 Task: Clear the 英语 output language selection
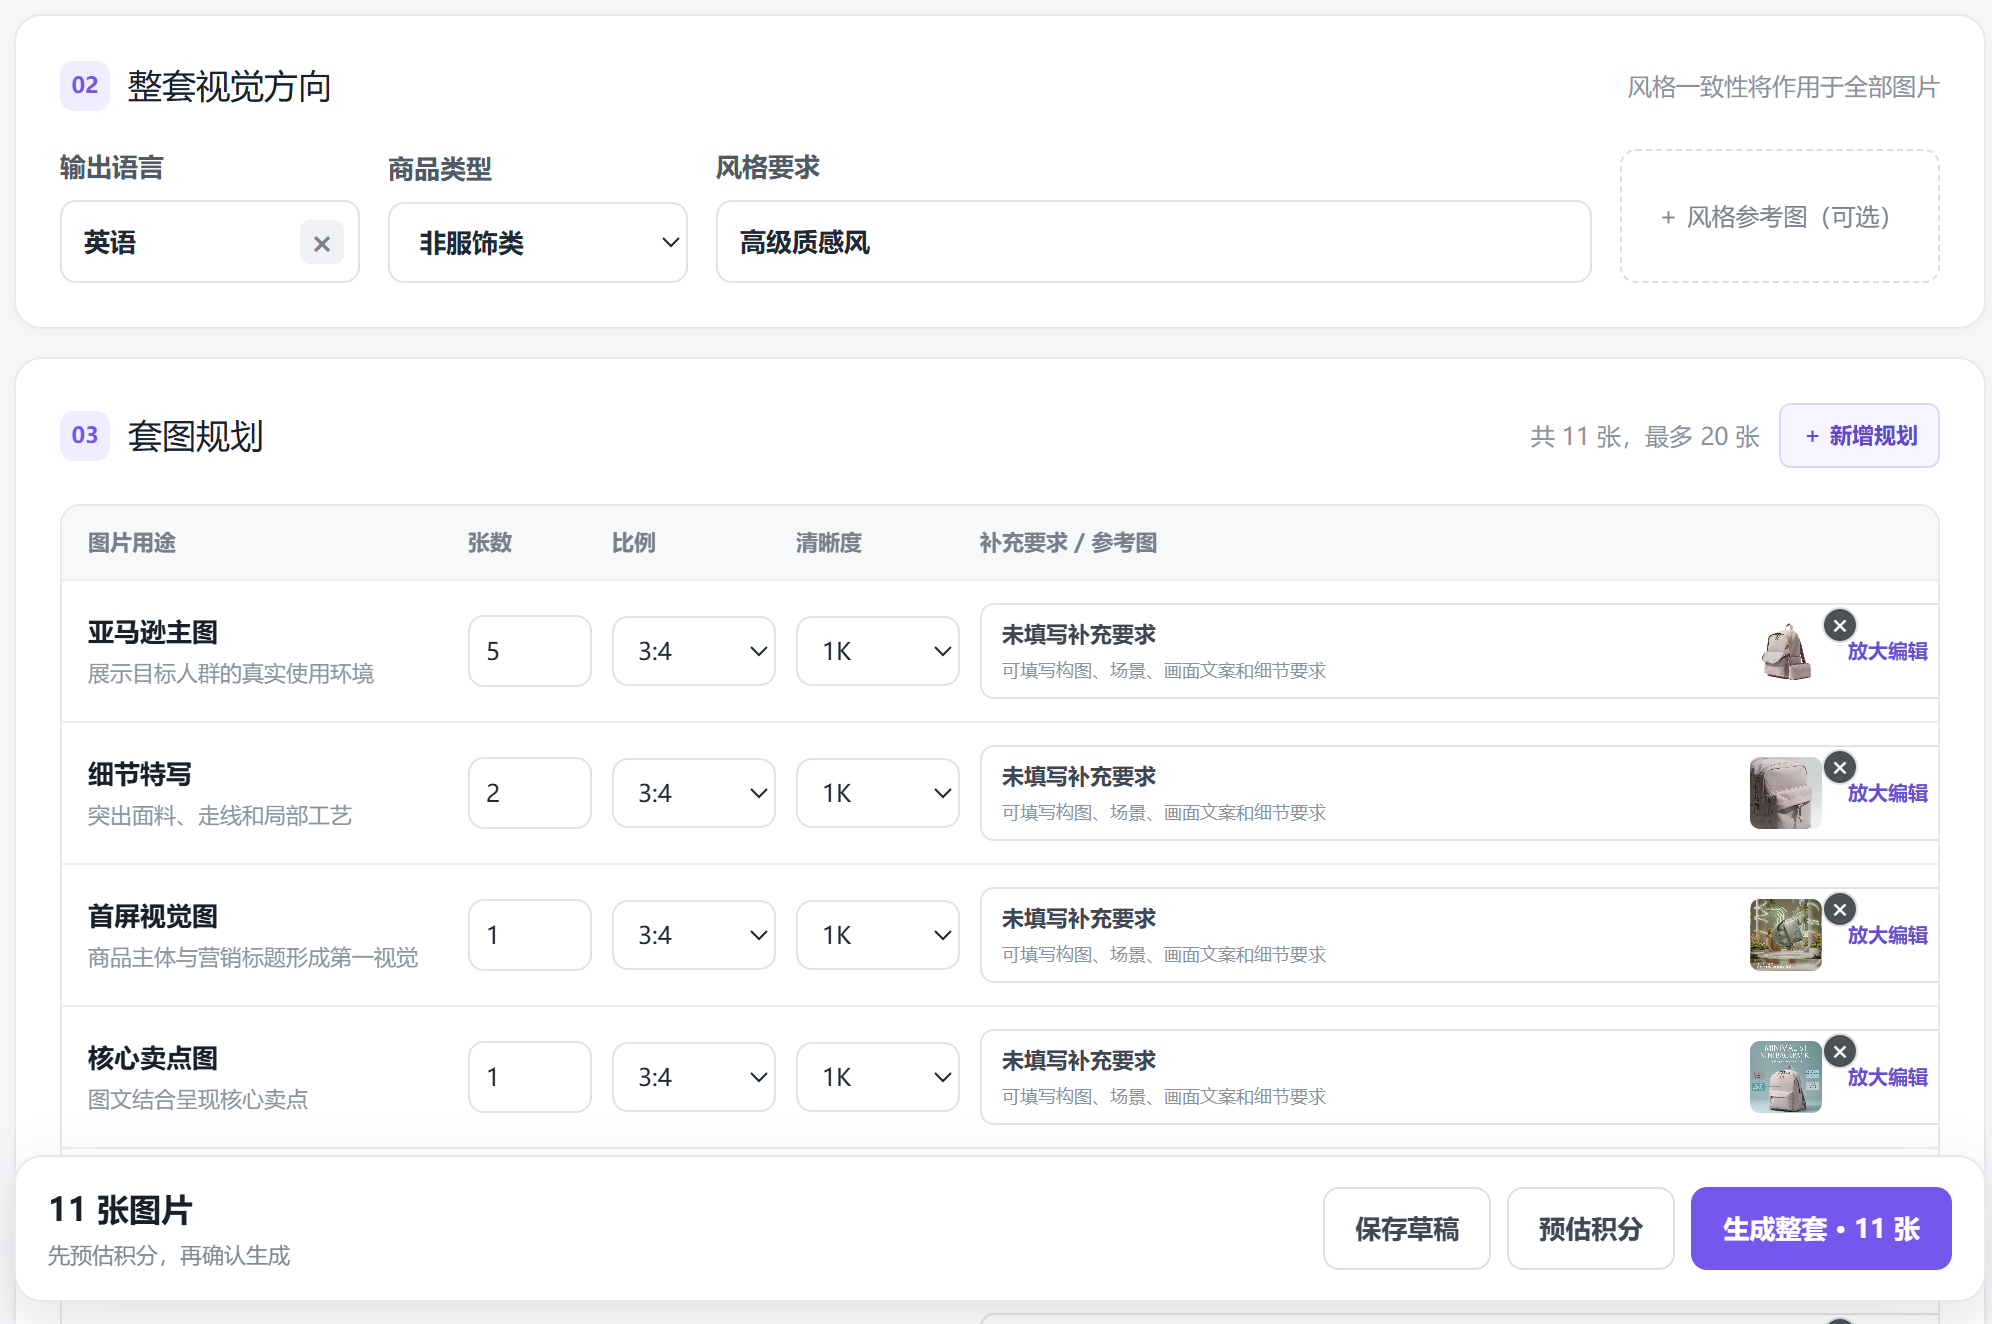322,243
